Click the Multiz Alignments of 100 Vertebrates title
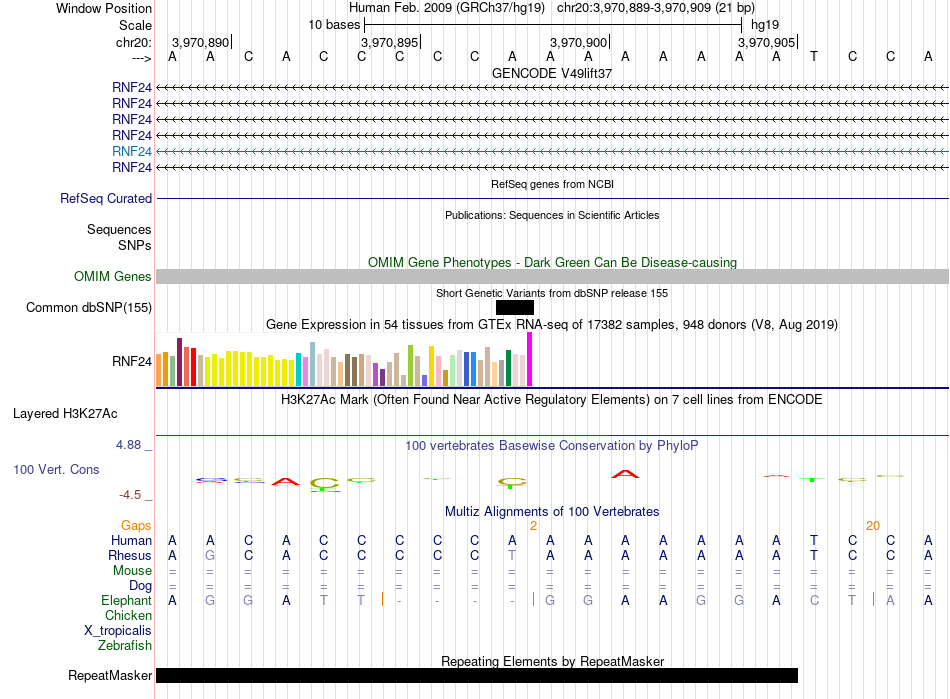Image resolution: width=950 pixels, height=699 pixels. click(x=552, y=512)
